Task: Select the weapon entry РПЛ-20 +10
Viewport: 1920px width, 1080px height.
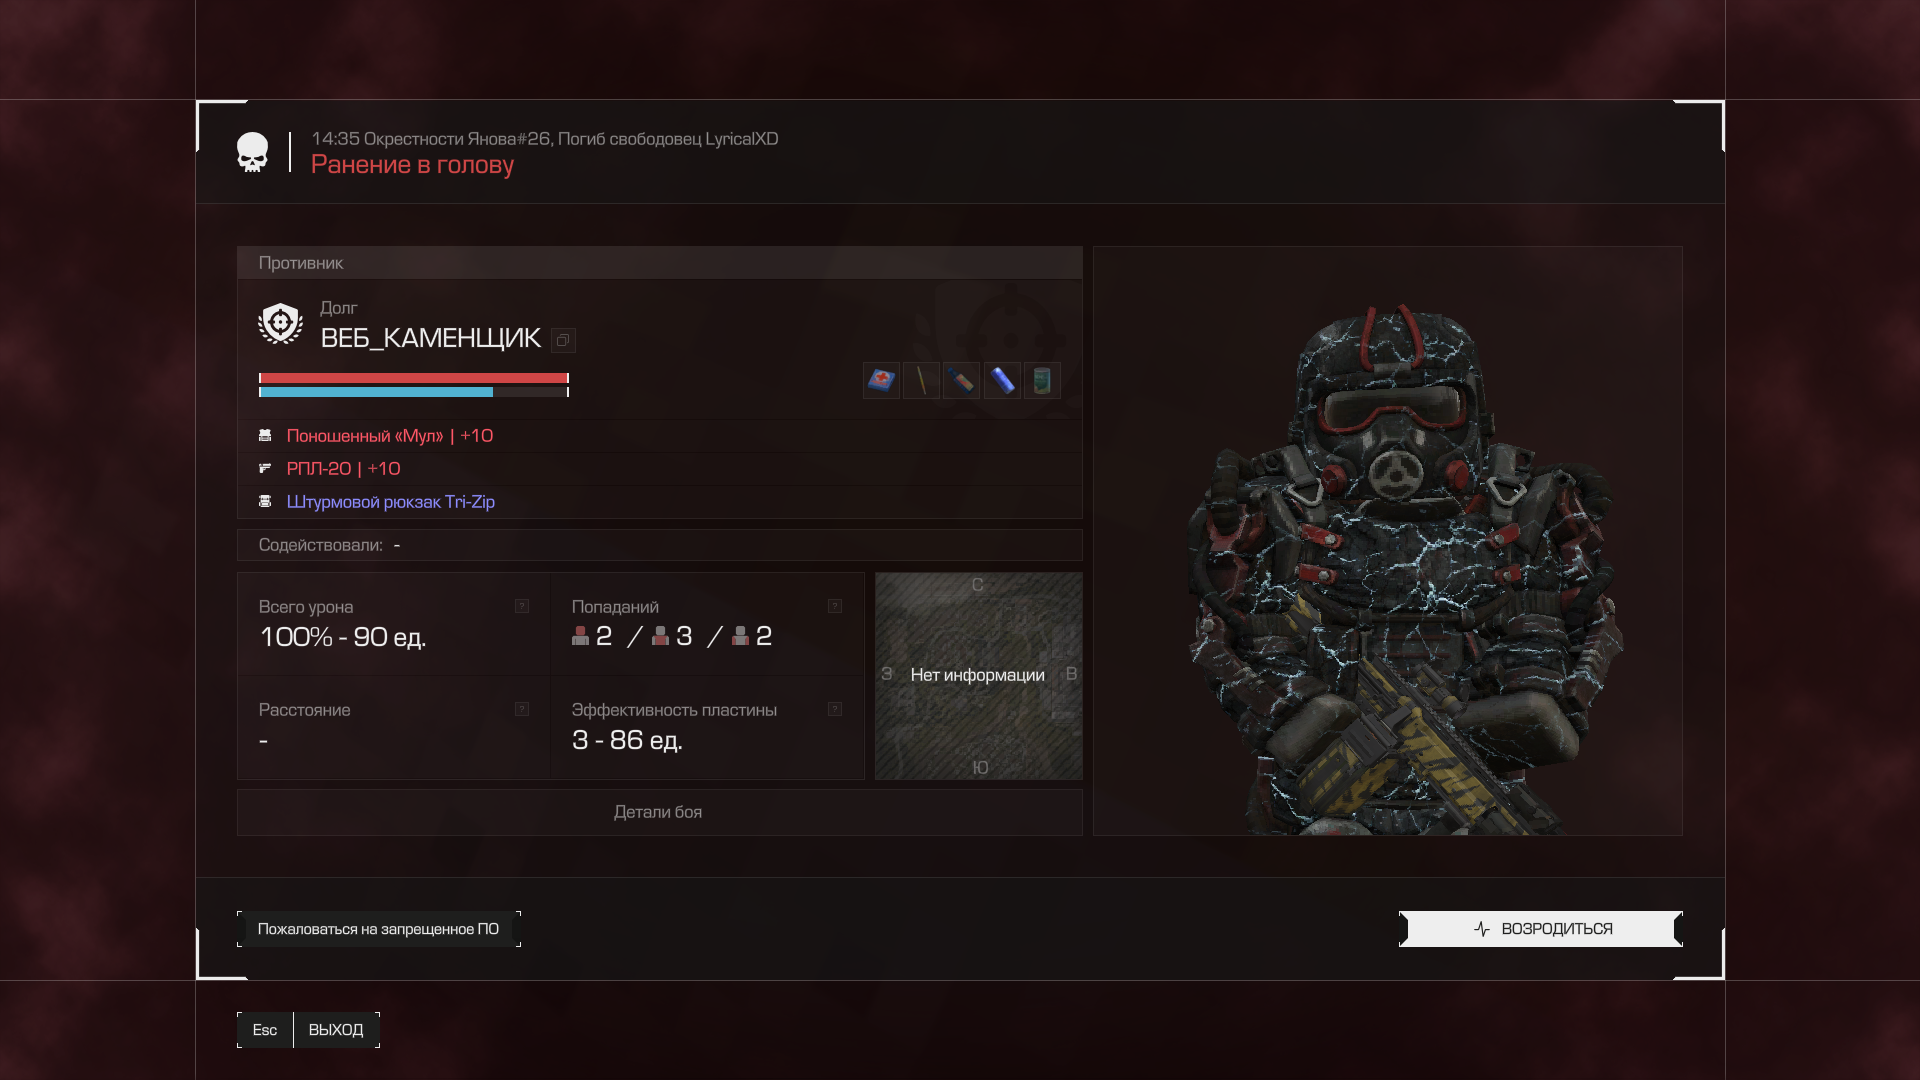Action: click(x=659, y=469)
